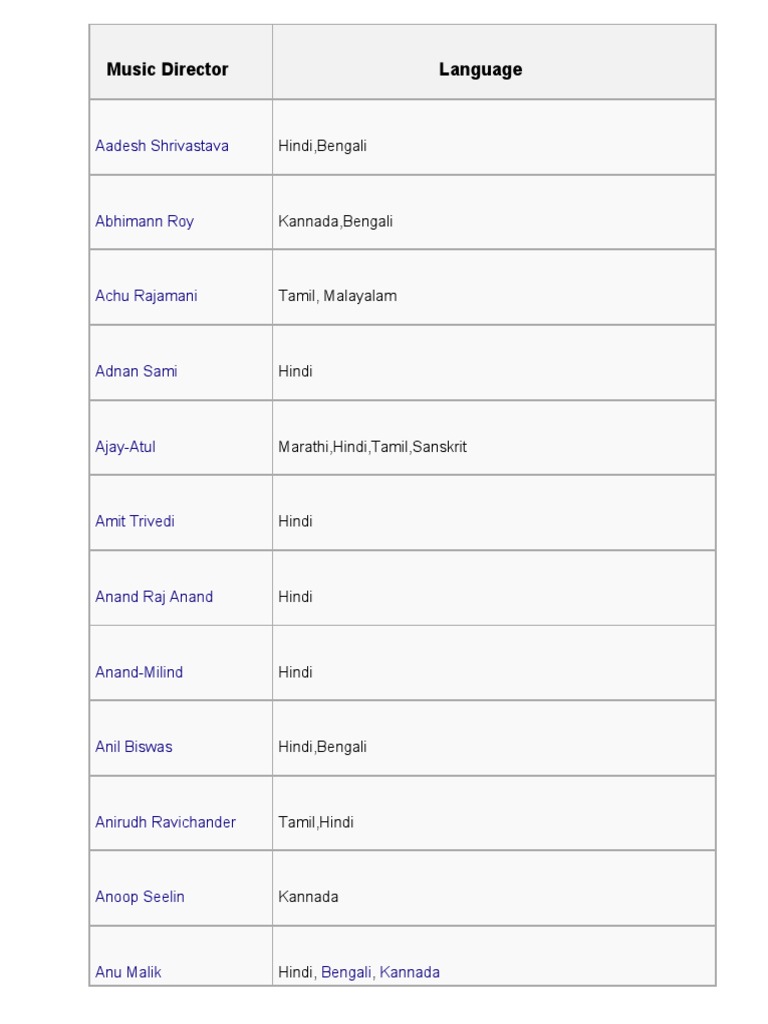Select the Ajay-Atul link
The image size is (768, 1024).
pyautogui.click(x=125, y=447)
